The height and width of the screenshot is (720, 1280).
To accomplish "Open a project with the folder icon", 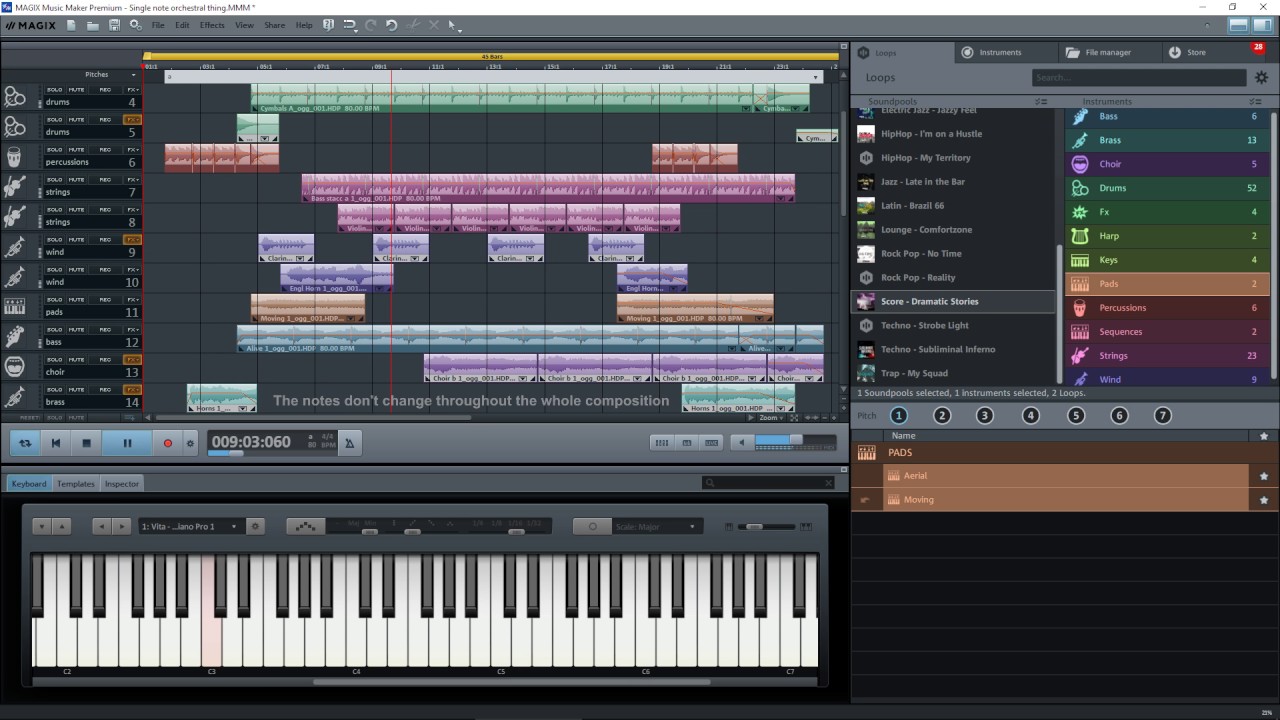I will click(x=93, y=25).
